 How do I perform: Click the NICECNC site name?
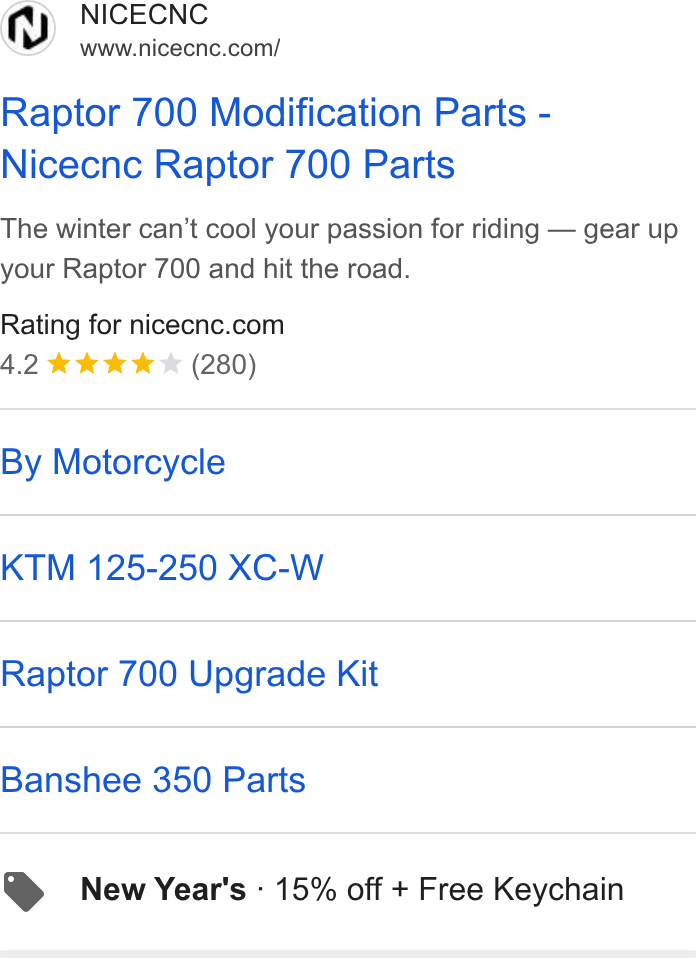144,15
